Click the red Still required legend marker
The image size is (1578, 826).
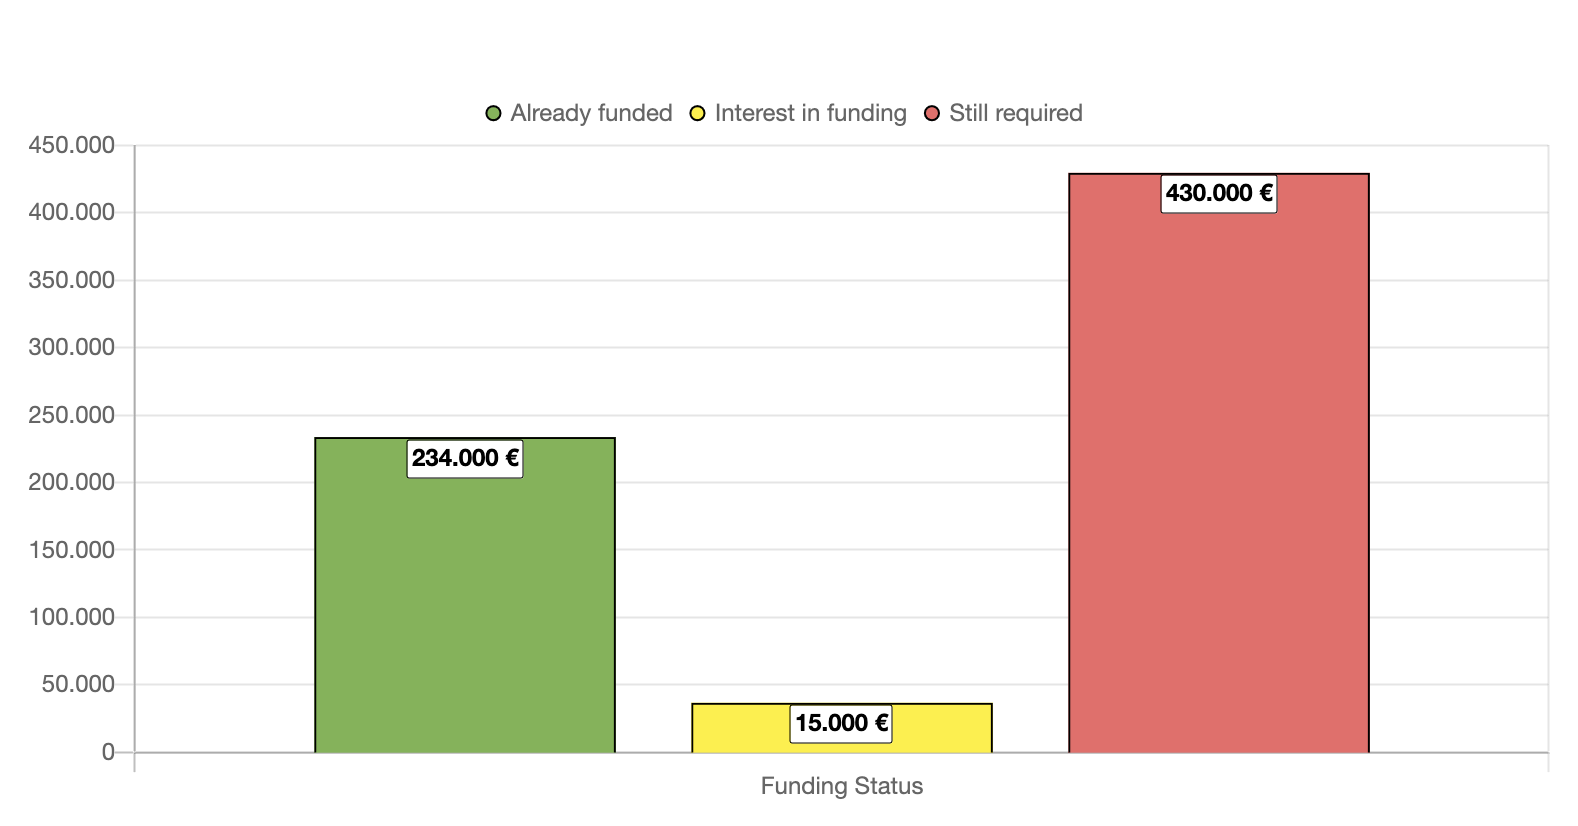(932, 114)
